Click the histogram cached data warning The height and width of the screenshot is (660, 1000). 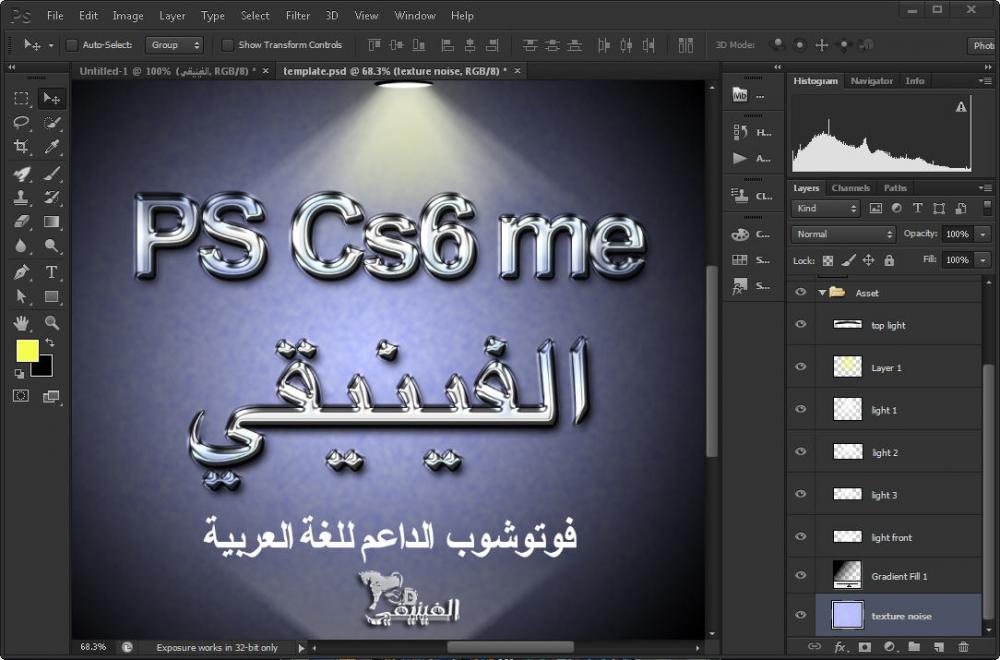tap(961, 107)
